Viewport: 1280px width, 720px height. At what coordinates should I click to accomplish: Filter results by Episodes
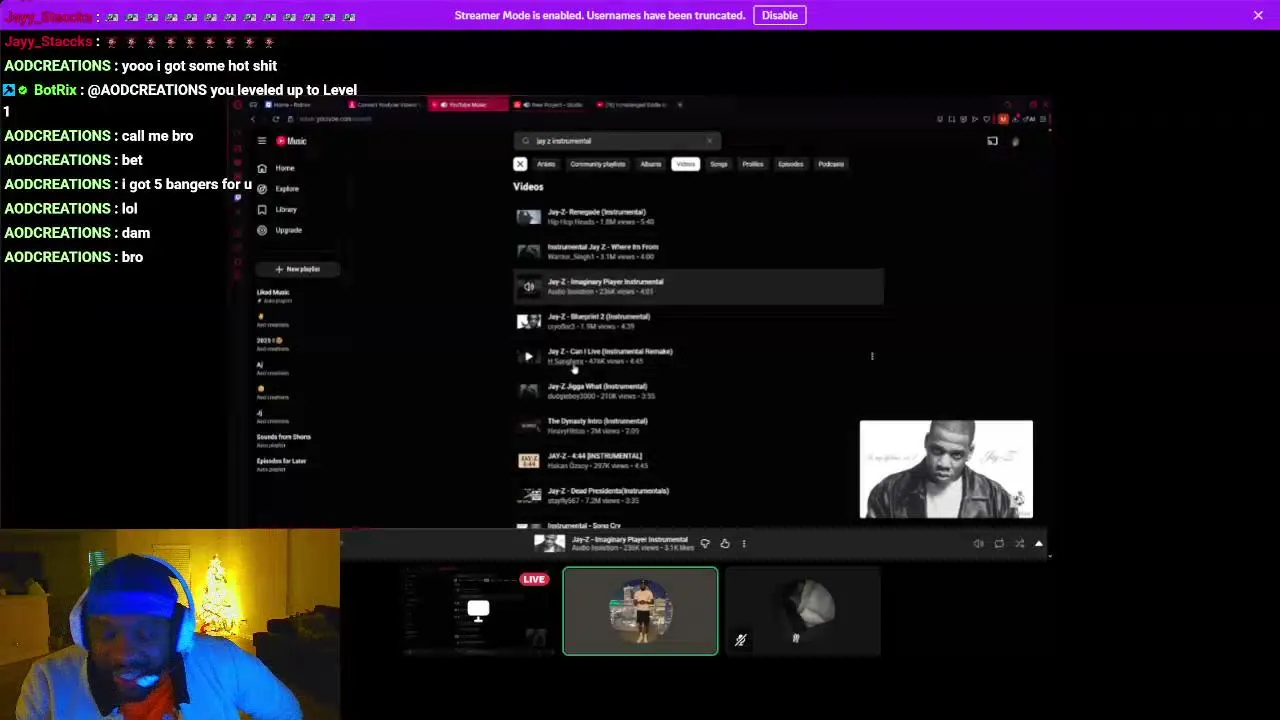[791, 164]
